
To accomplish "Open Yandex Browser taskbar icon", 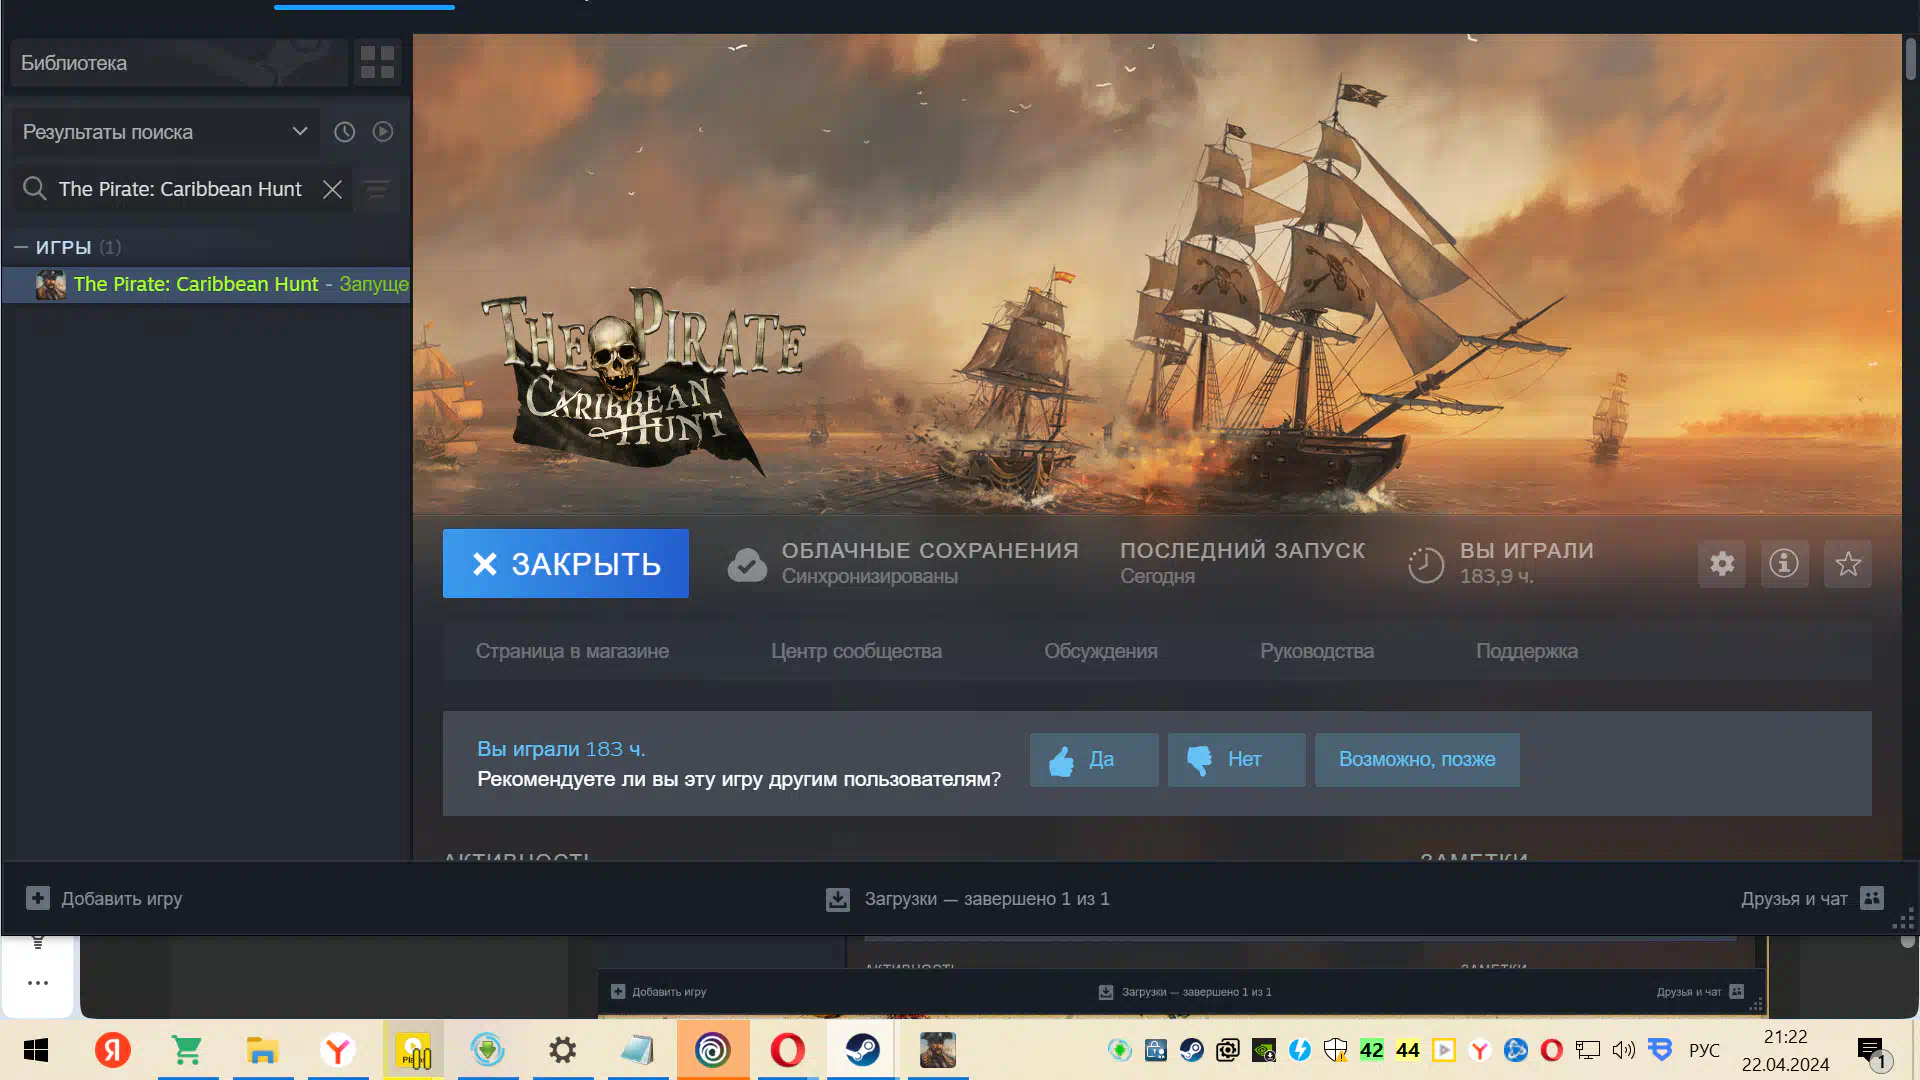I will pos(338,1050).
